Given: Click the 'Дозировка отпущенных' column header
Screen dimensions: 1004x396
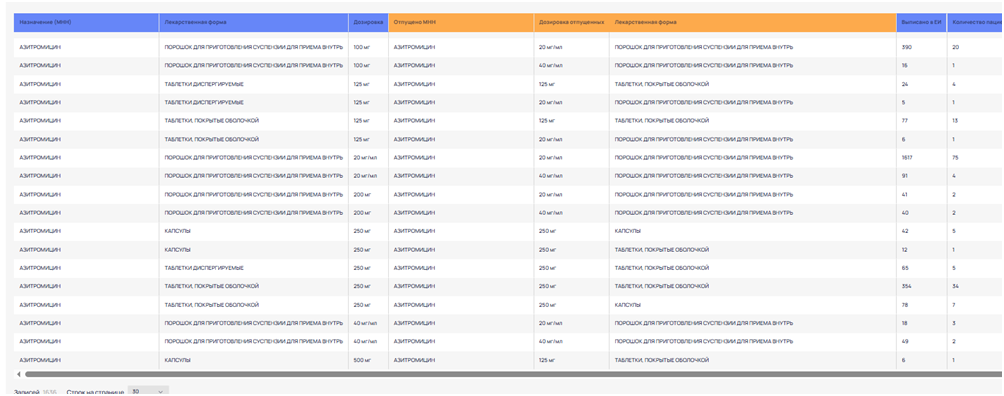Looking at the screenshot, I should 572,22.
